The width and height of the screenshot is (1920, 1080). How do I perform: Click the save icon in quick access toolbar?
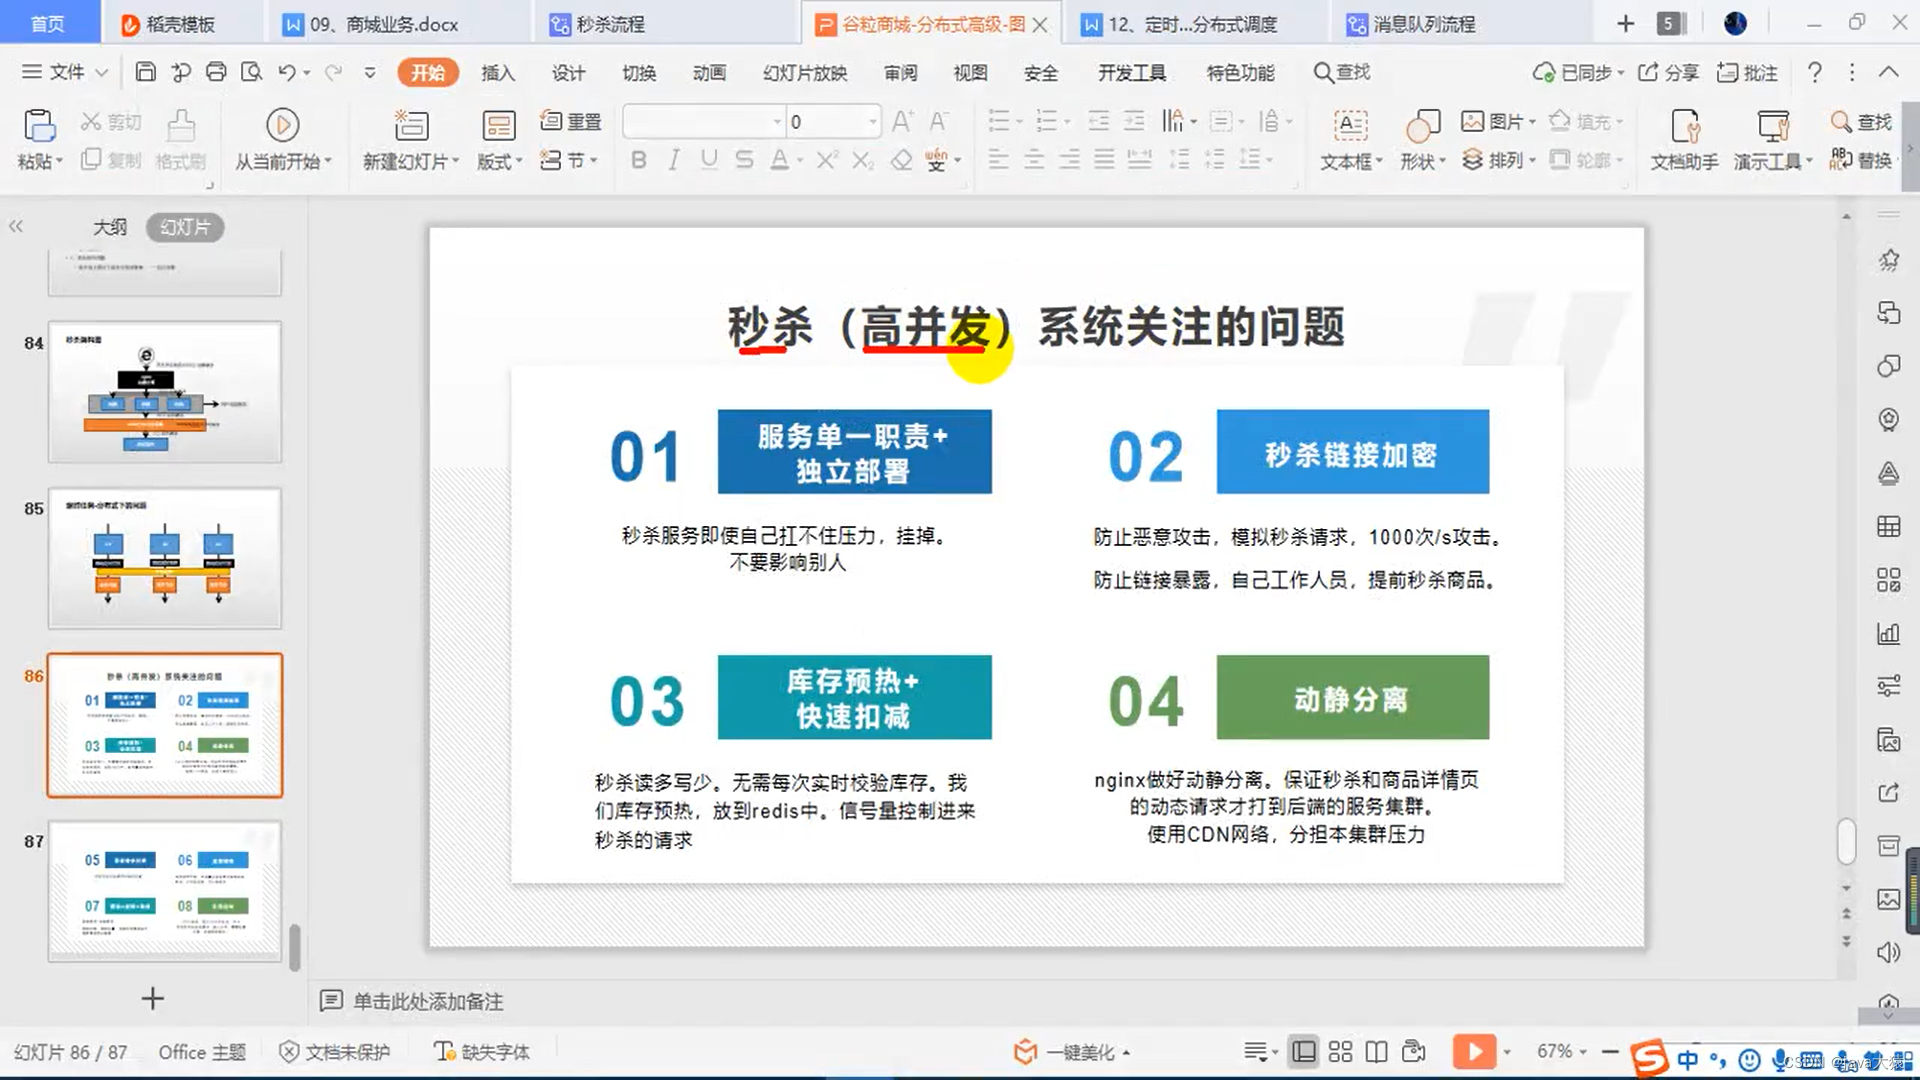pyautogui.click(x=145, y=72)
